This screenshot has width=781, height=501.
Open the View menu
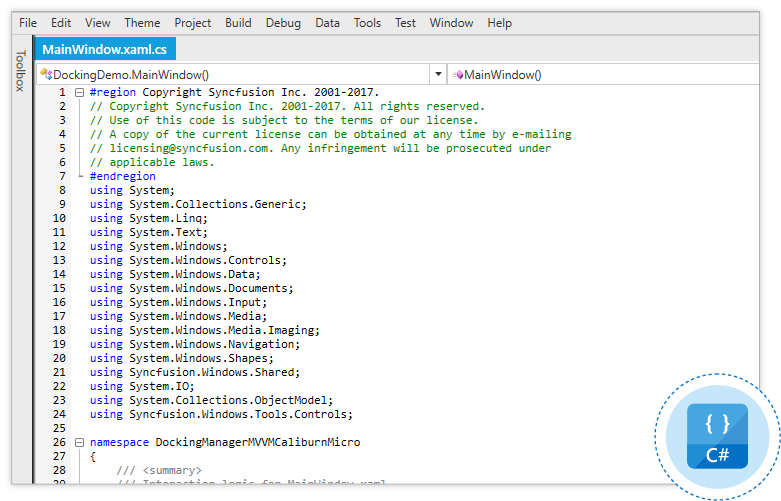click(x=98, y=23)
